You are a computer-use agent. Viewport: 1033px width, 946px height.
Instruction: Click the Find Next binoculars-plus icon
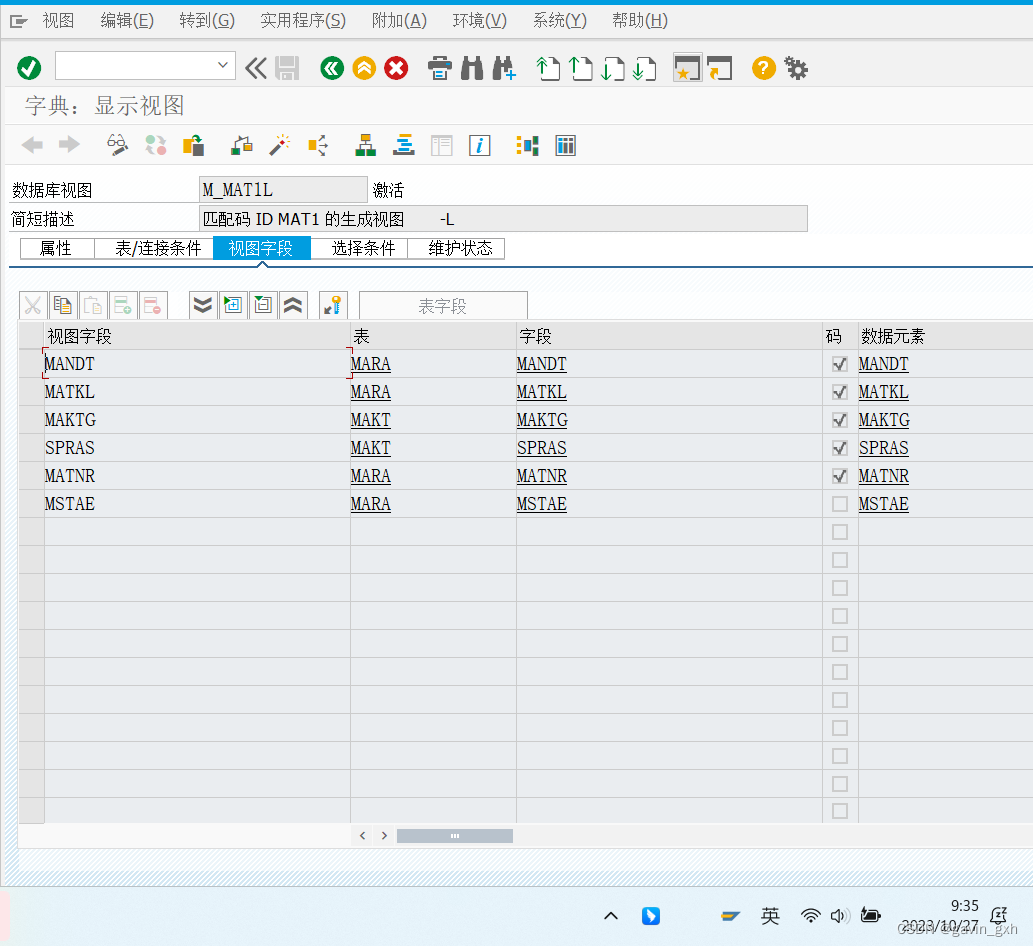pyautogui.click(x=504, y=68)
